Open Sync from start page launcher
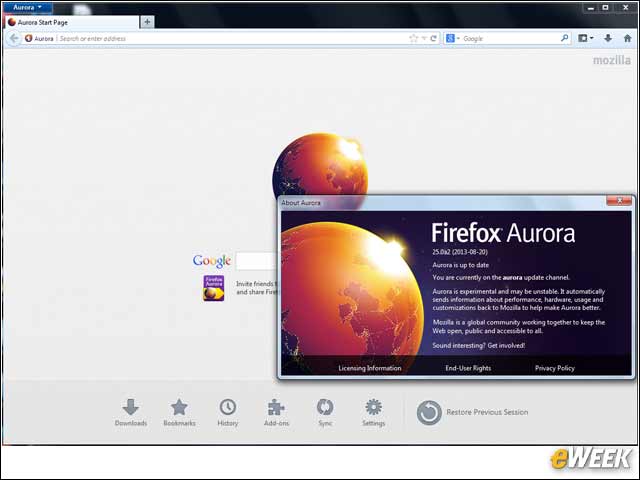Screen dimensions: 640x480 click(x=325, y=412)
